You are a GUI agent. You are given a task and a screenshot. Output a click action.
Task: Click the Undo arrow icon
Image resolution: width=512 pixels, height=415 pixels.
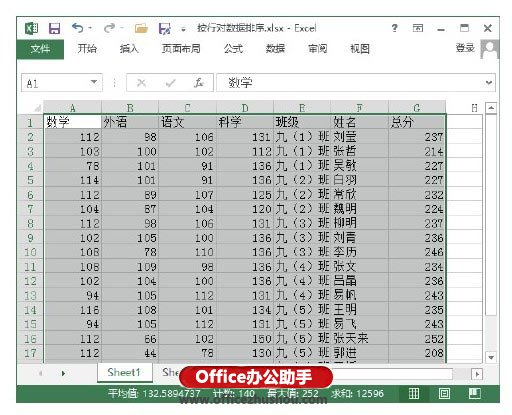pos(78,28)
